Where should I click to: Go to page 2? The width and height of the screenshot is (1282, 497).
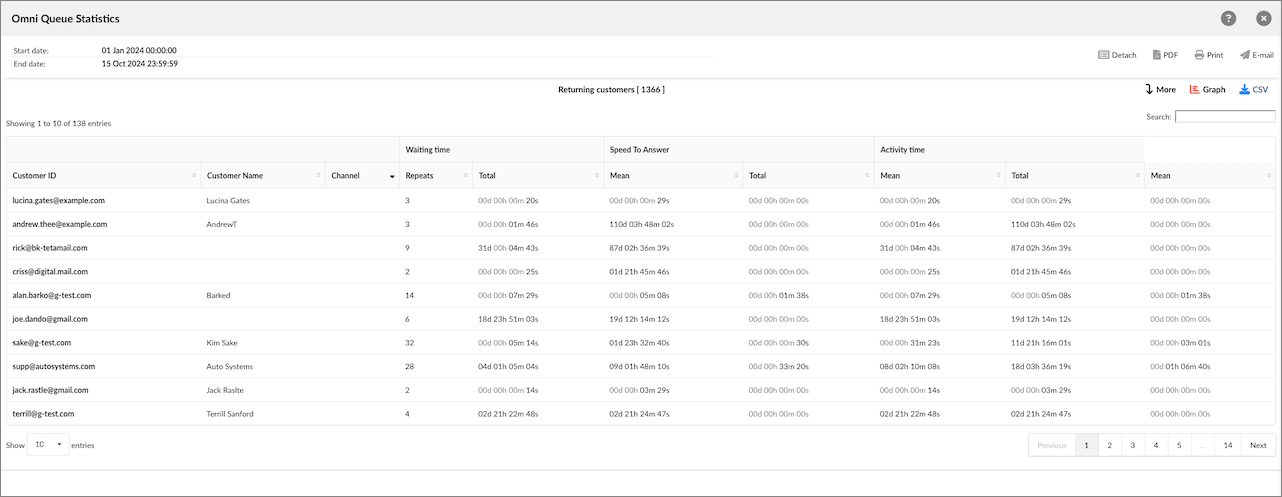click(x=1110, y=445)
